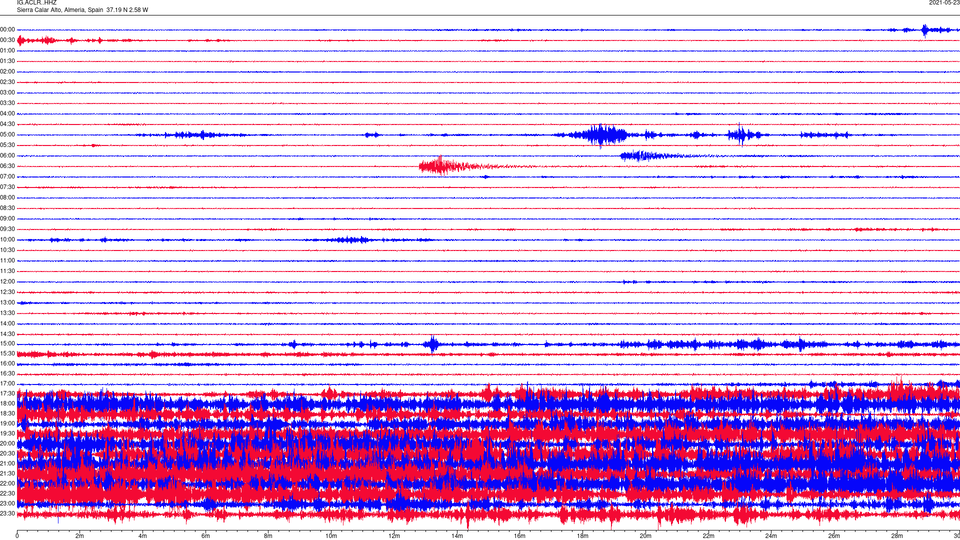The width and height of the screenshot is (960, 540).
Task: Click the '24m' x-axis tick label
Action: [x=771, y=536]
